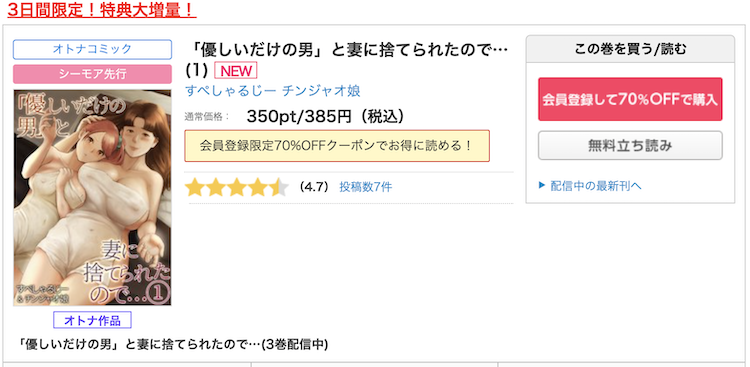
Task: Click the first gold star in the rating
Action: click(x=195, y=188)
